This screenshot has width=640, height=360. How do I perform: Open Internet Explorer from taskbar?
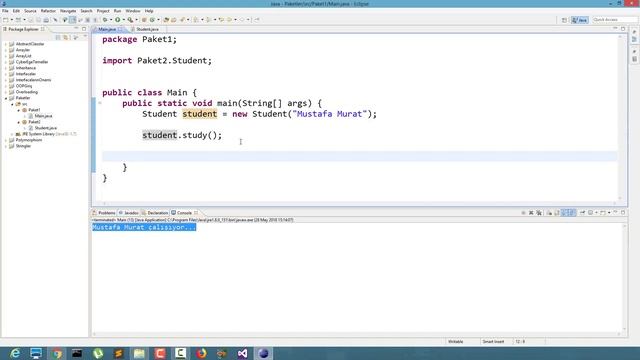pyautogui.click(x=15, y=353)
